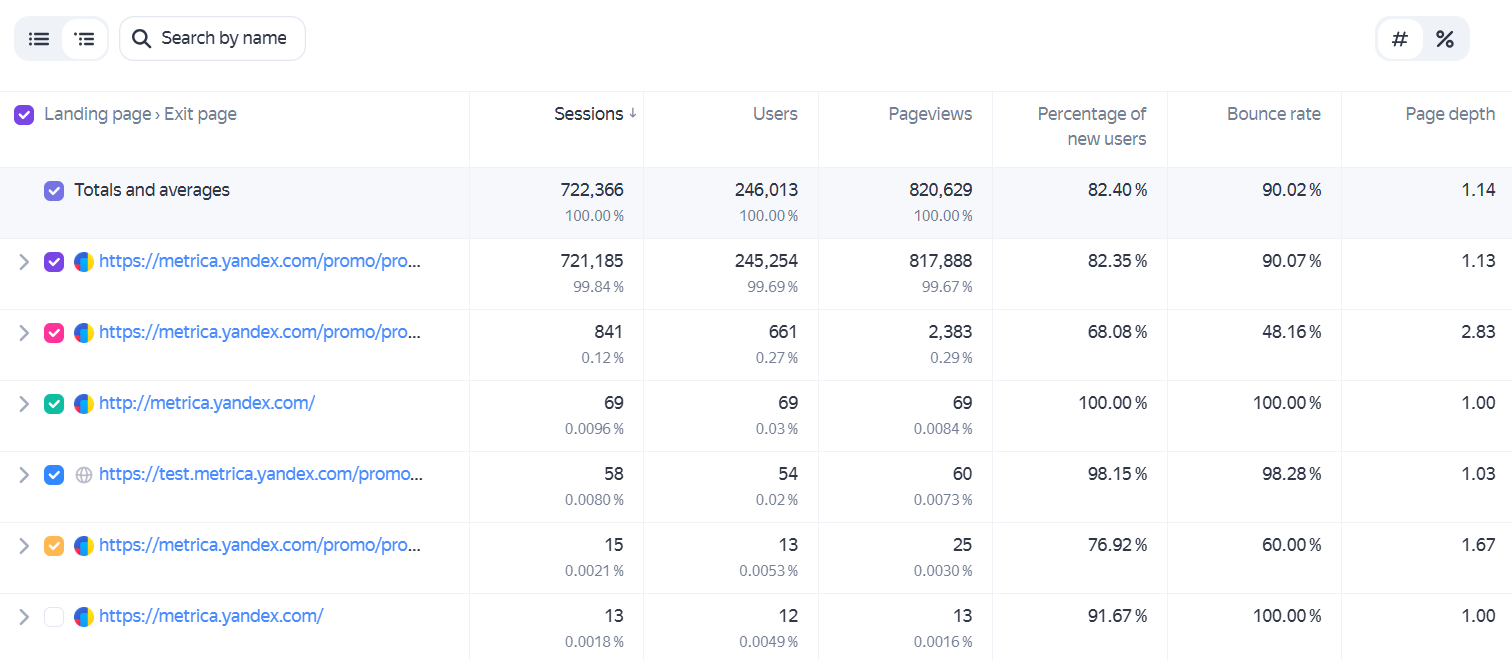Focus the Search by name field

[212, 39]
